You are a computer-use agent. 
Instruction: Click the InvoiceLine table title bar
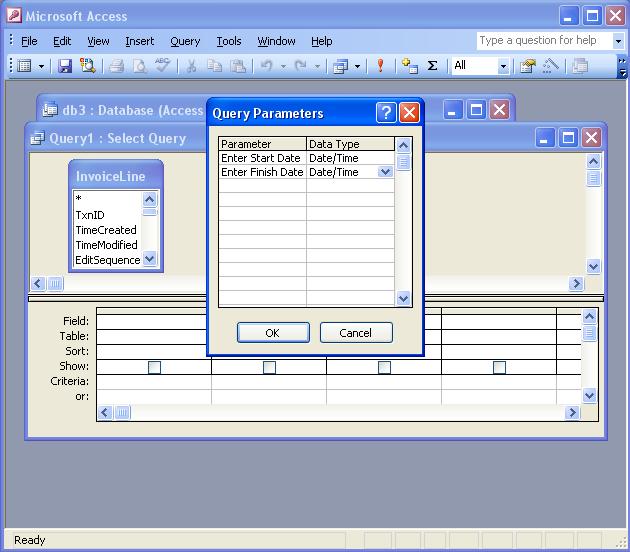(x=116, y=176)
